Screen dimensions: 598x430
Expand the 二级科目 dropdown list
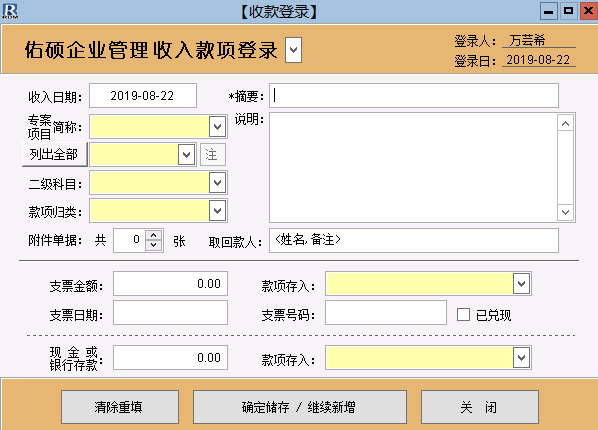point(217,182)
